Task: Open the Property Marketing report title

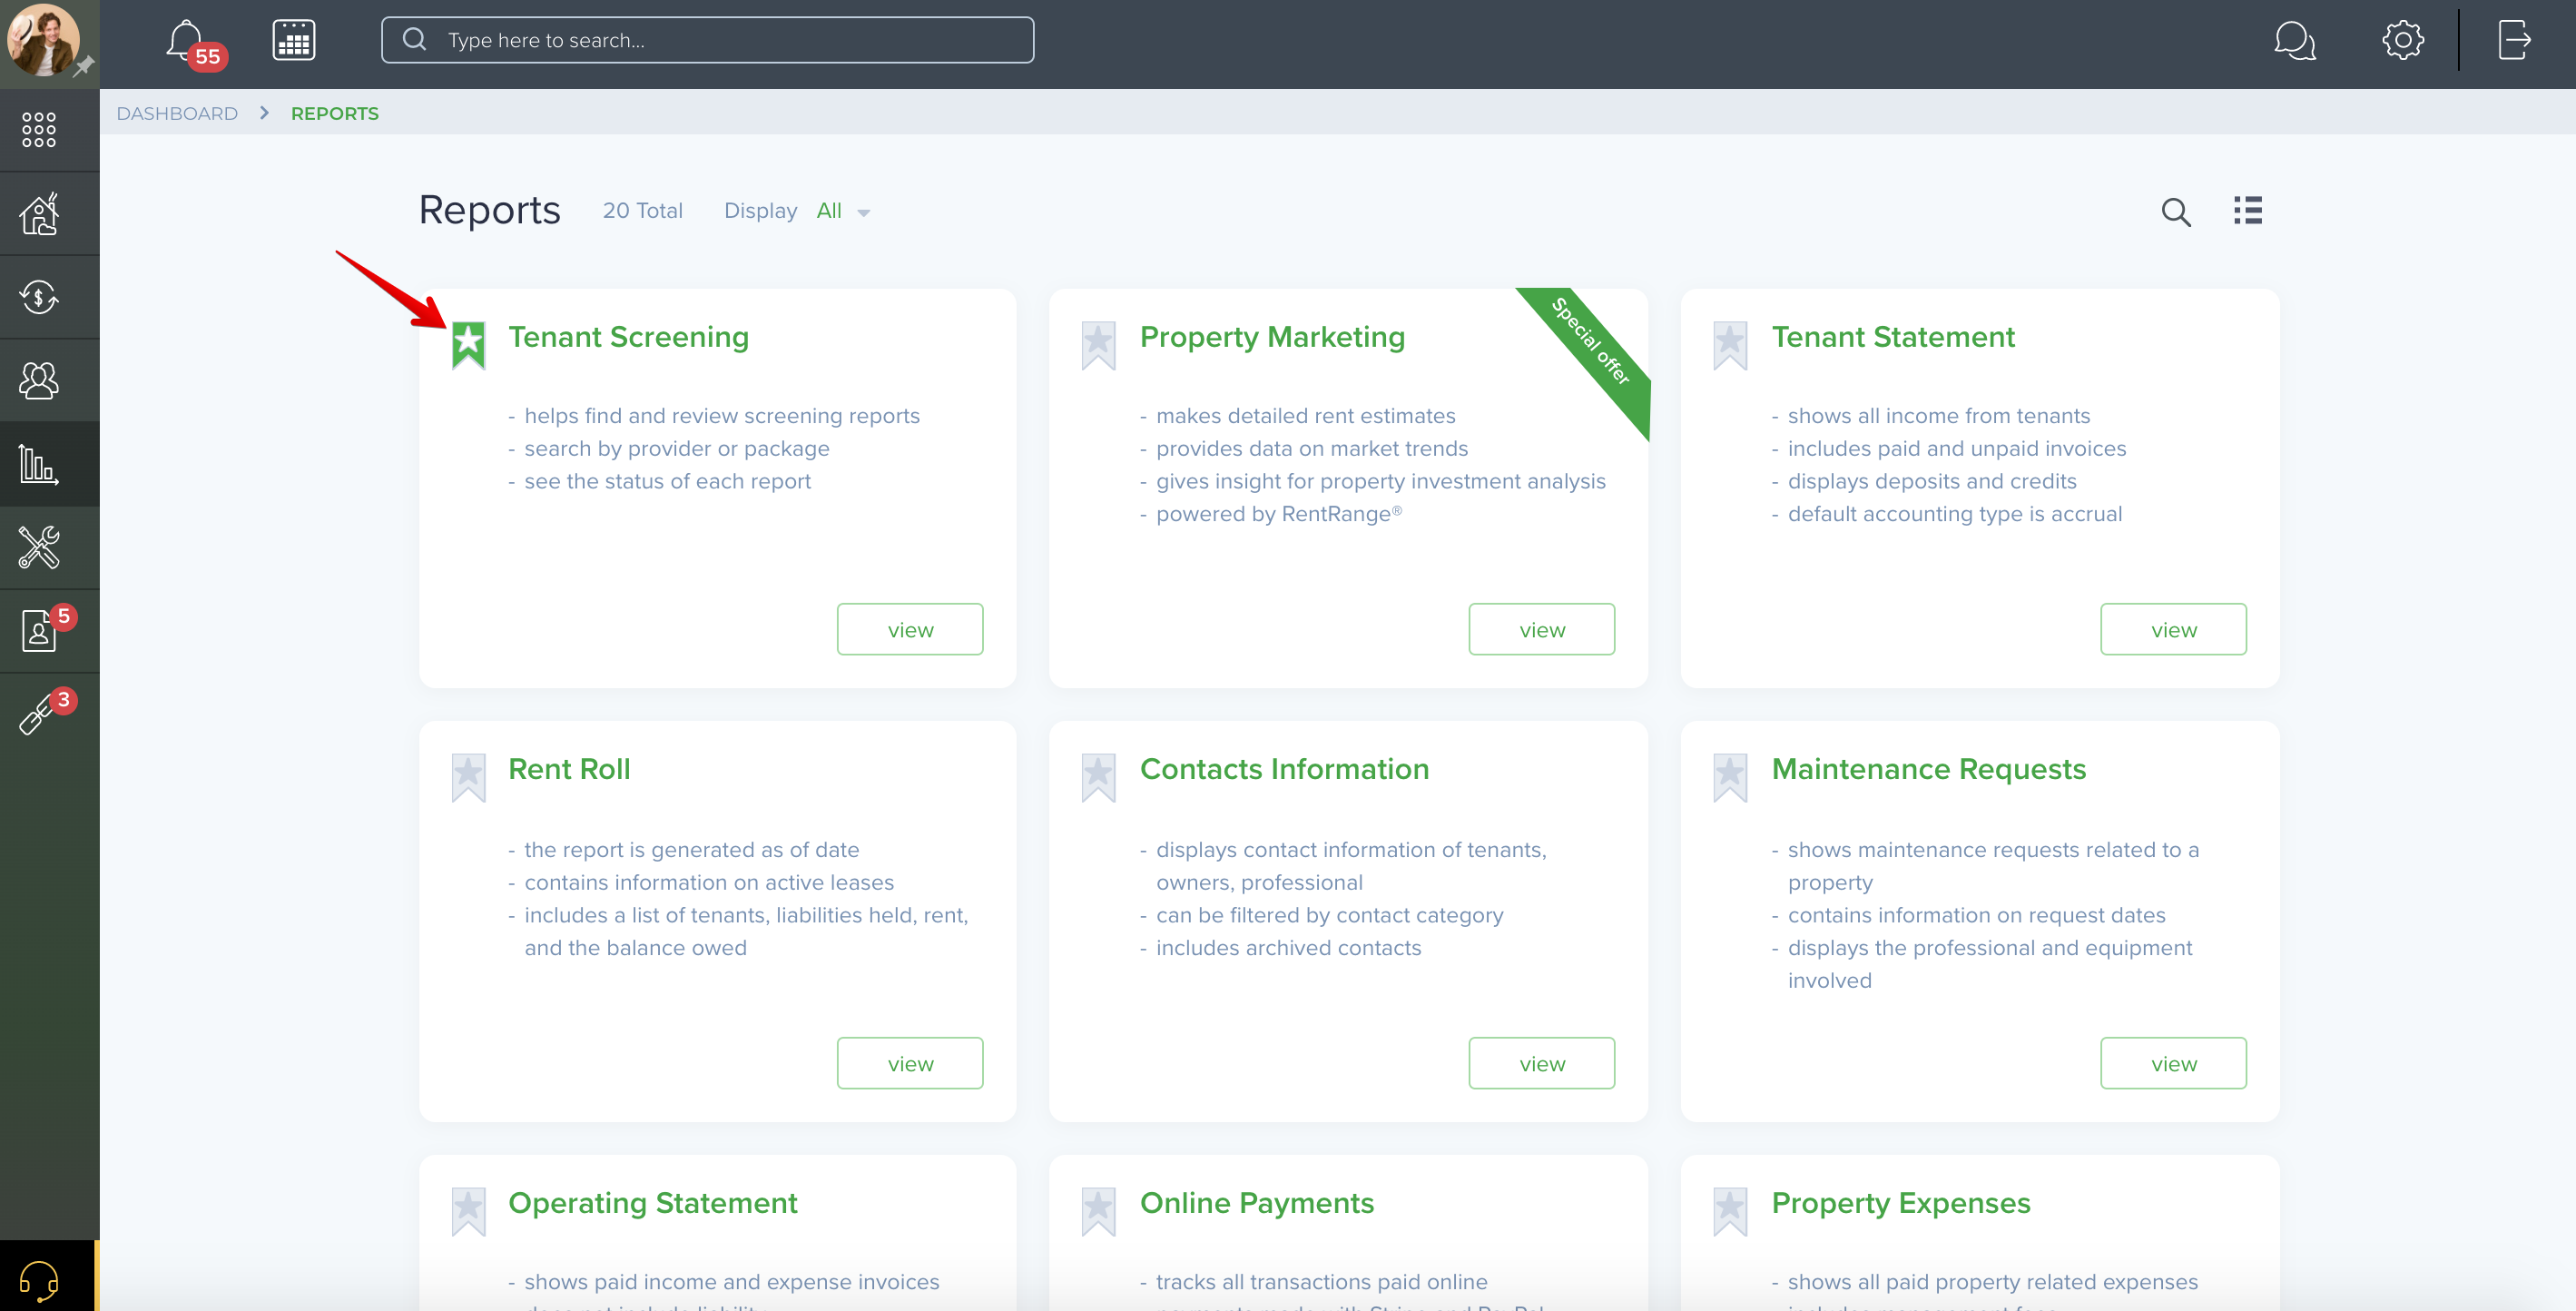Action: coord(1272,337)
